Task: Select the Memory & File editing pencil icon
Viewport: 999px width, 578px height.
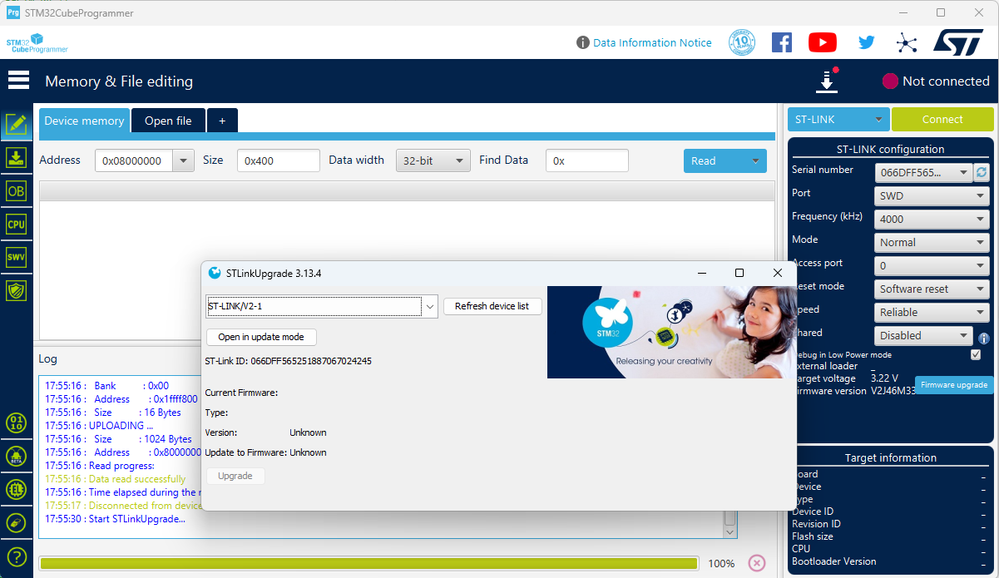Action: tap(16, 124)
